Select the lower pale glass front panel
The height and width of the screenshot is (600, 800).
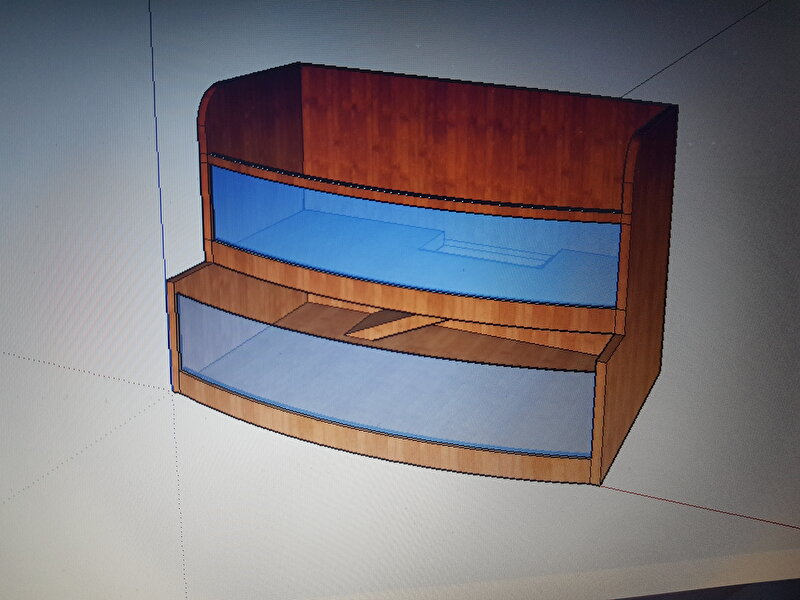(x=385, y=375)
